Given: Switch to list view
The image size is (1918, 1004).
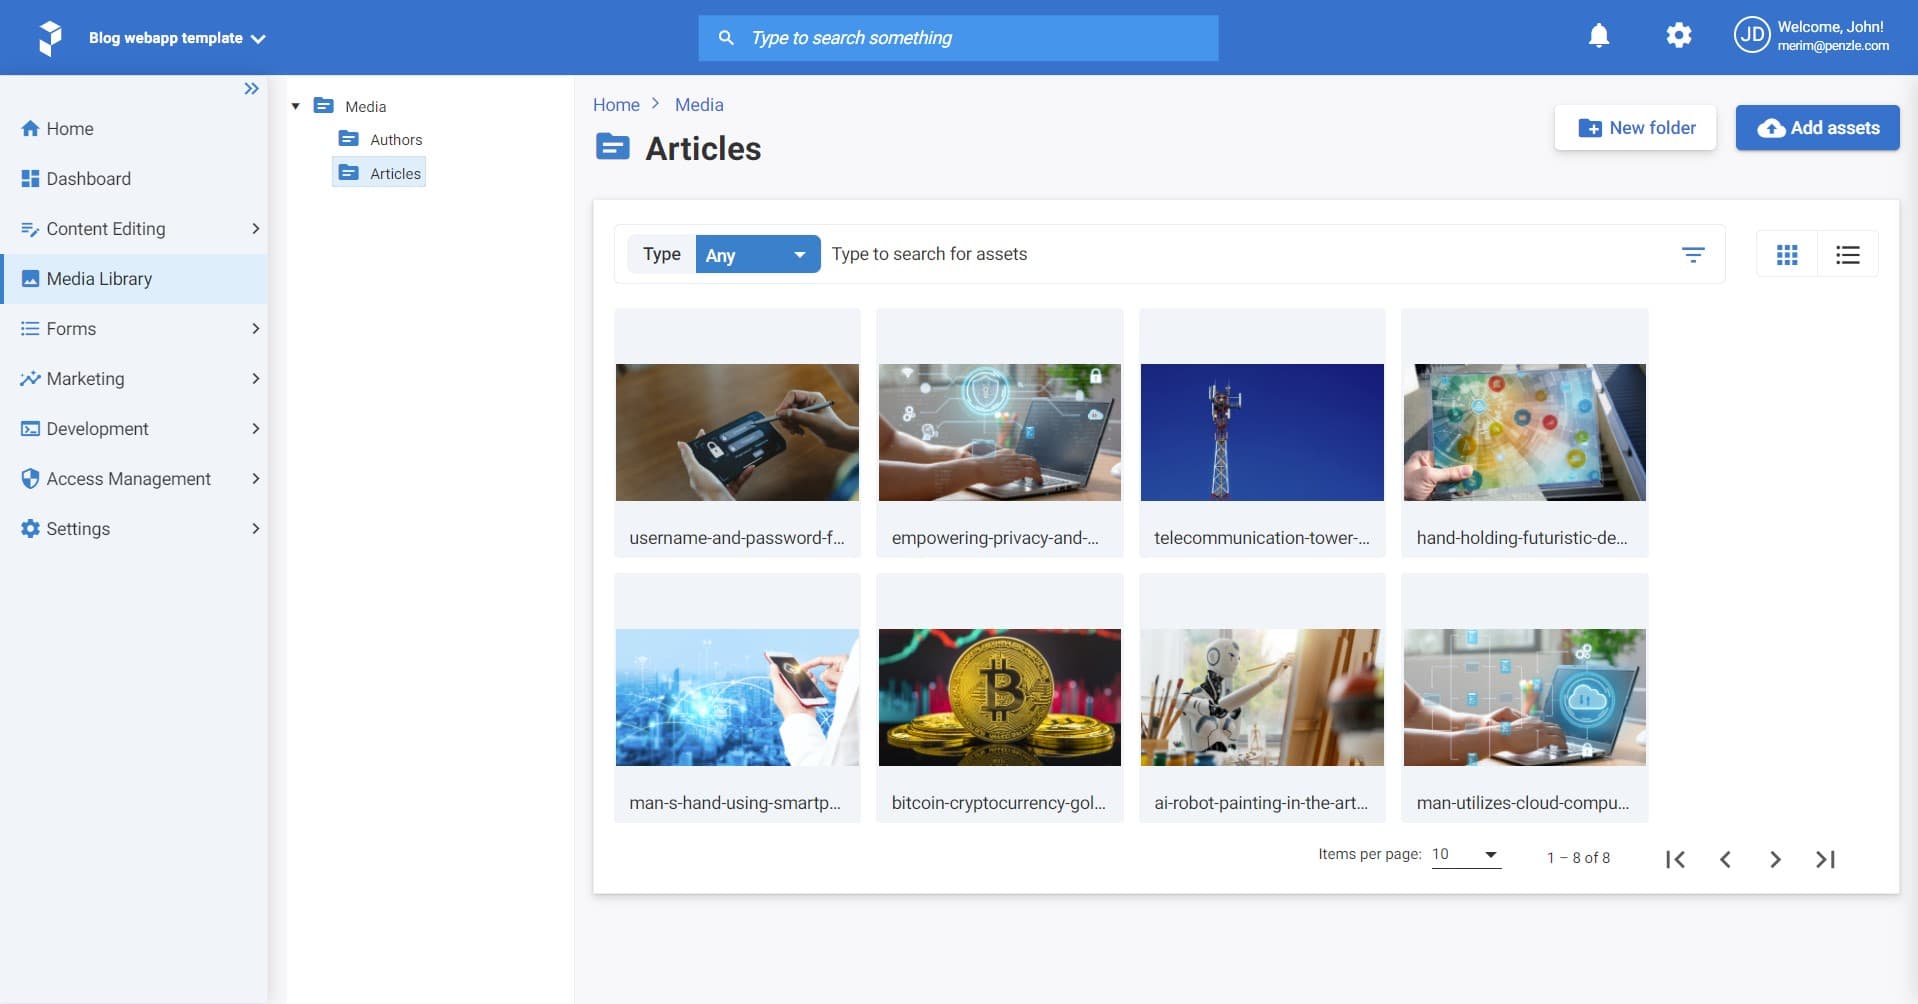Looking at the screenshot, I should coord(1847,255).
